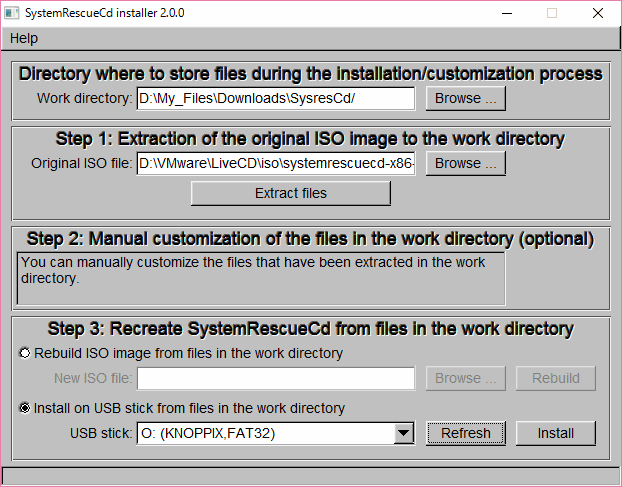Click Install to write USB stick
This screenshot has height=487, width=622.
click(555, 433)
